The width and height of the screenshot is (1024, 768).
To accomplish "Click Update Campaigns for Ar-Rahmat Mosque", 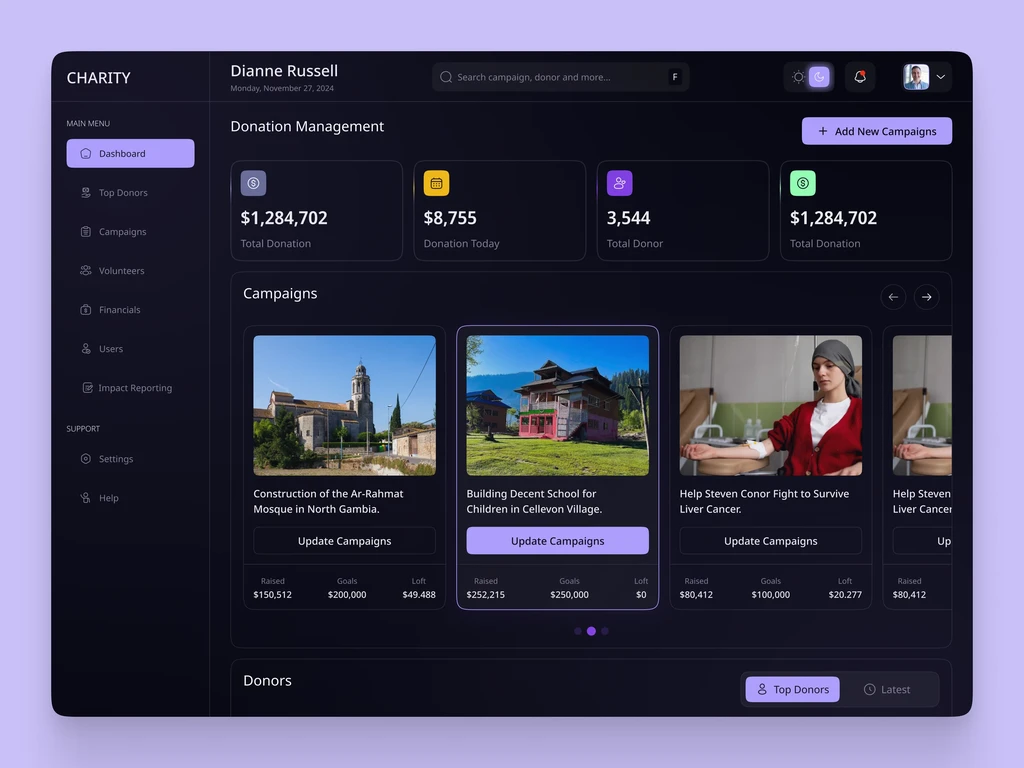I will (x=344, y=541).
